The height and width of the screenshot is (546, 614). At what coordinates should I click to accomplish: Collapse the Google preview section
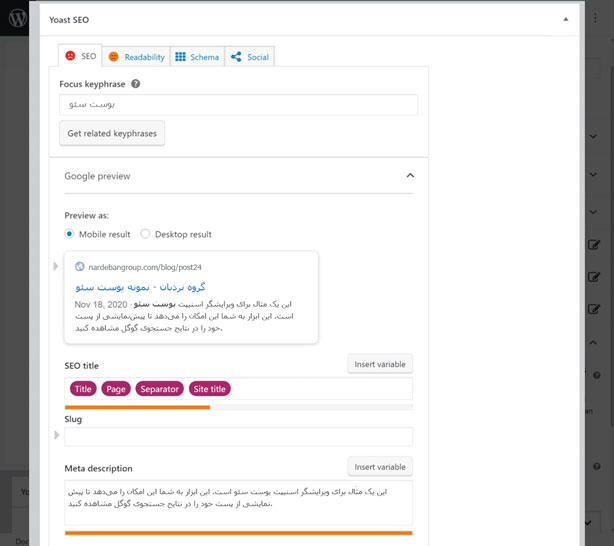click(410, 175)
